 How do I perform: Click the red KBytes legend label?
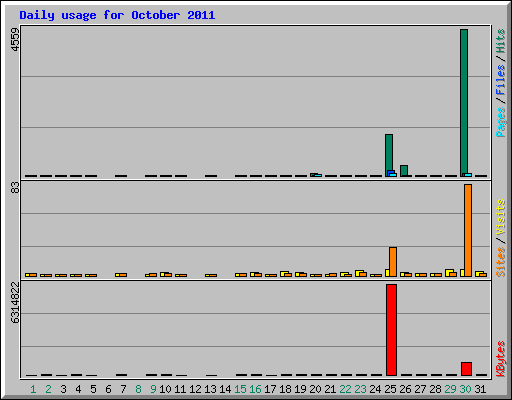(500, 359)
